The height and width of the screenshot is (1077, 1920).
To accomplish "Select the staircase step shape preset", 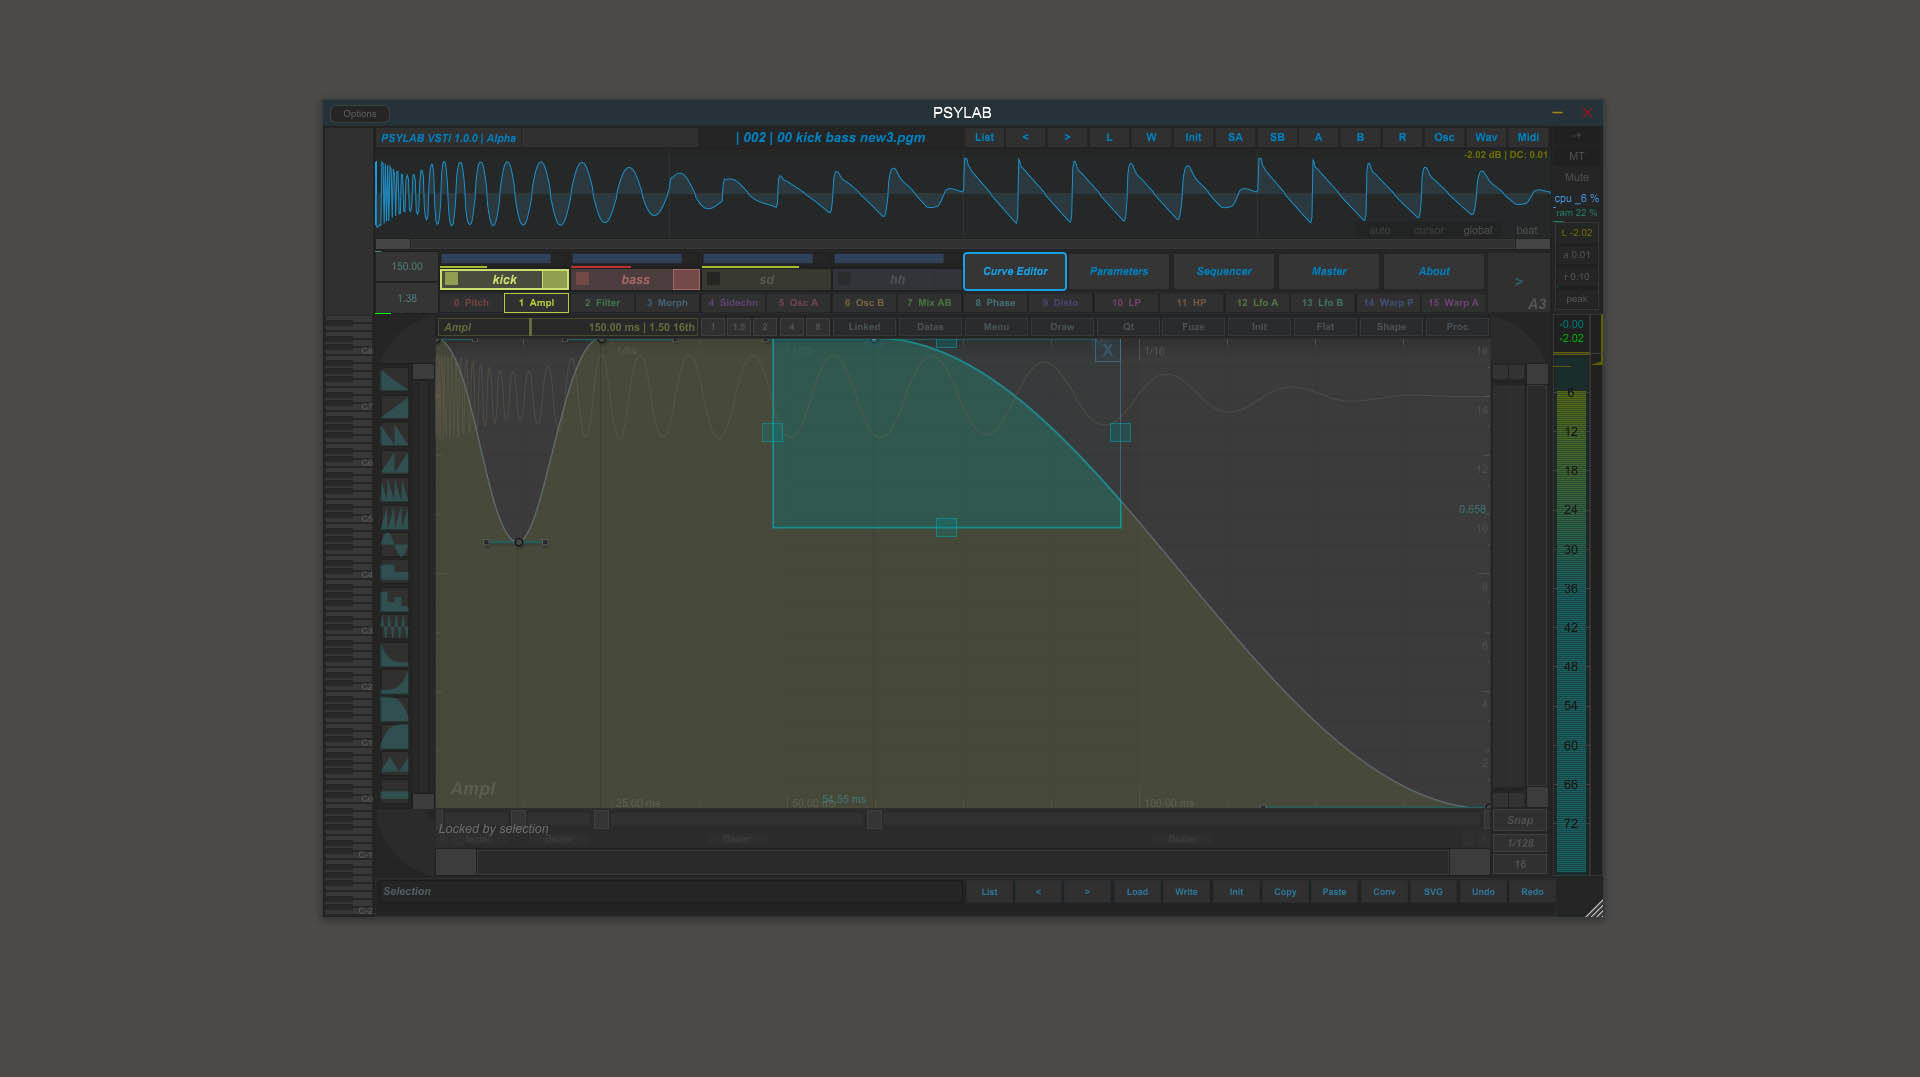I will pyautogui.click(x=394, y=600).
